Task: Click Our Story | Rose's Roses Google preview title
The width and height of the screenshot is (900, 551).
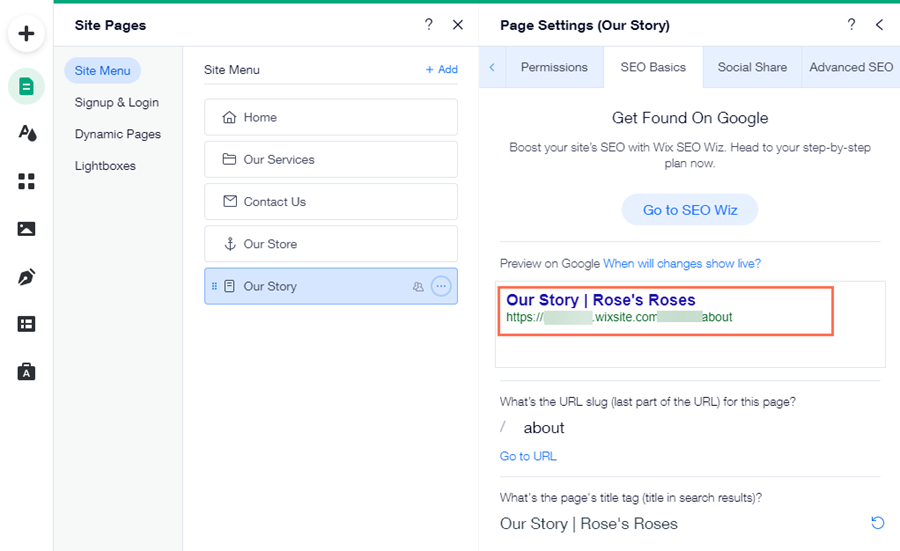Action: point(600,300)
